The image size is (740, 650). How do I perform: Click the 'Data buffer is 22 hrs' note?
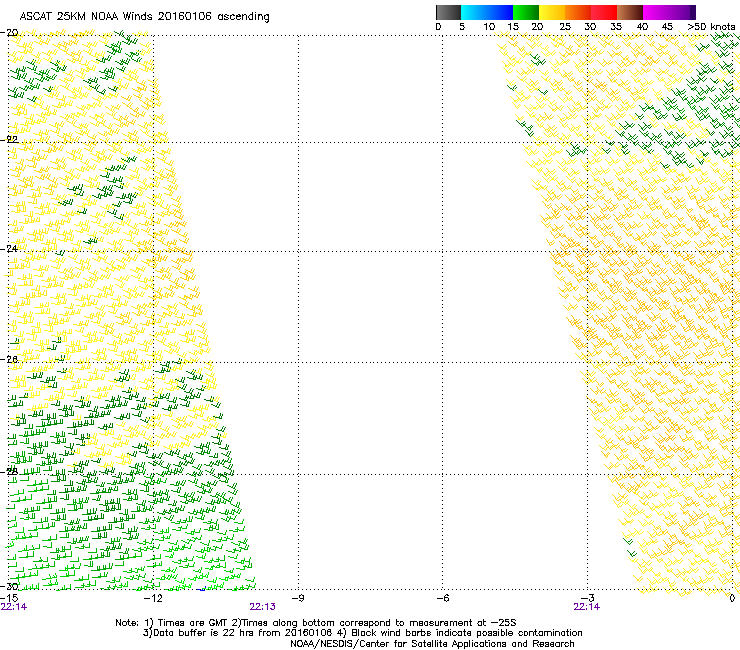click(362, 633)
